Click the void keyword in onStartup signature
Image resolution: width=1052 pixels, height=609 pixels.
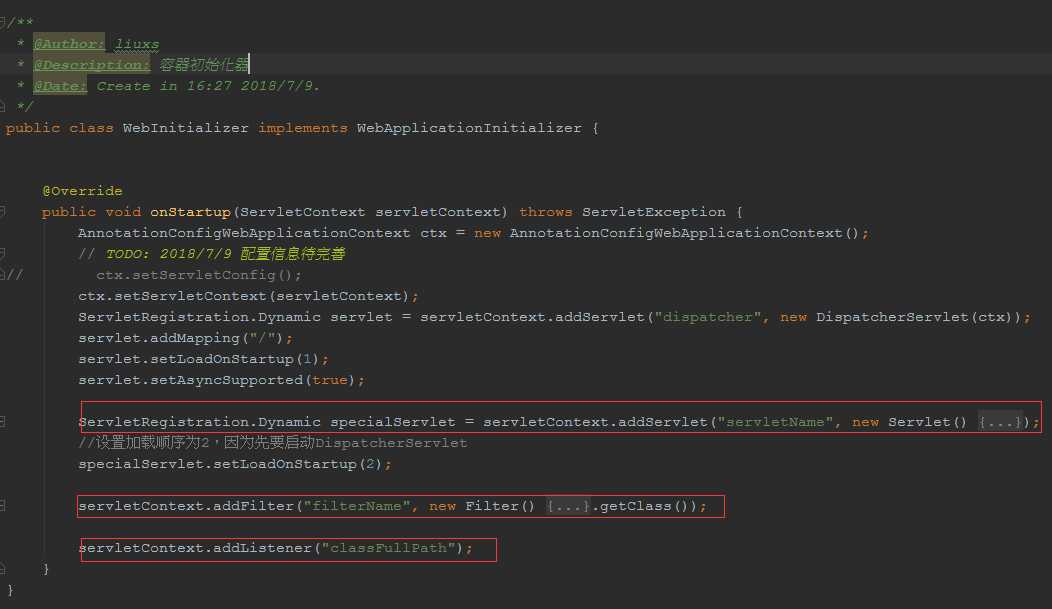(123, 212)
